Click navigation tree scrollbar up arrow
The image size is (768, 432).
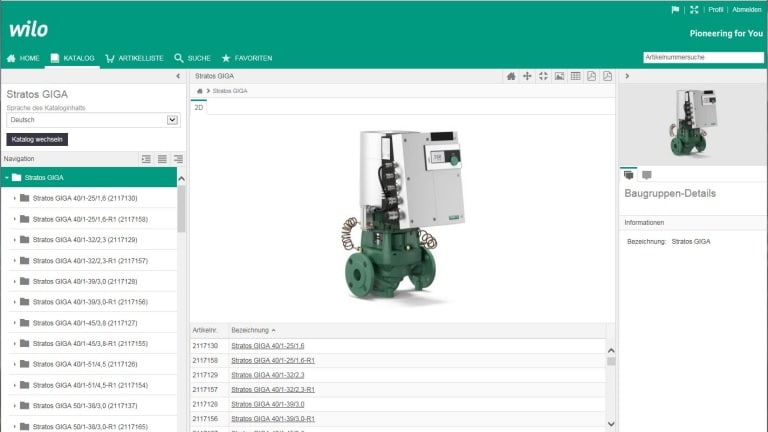(x=181, y=179)
